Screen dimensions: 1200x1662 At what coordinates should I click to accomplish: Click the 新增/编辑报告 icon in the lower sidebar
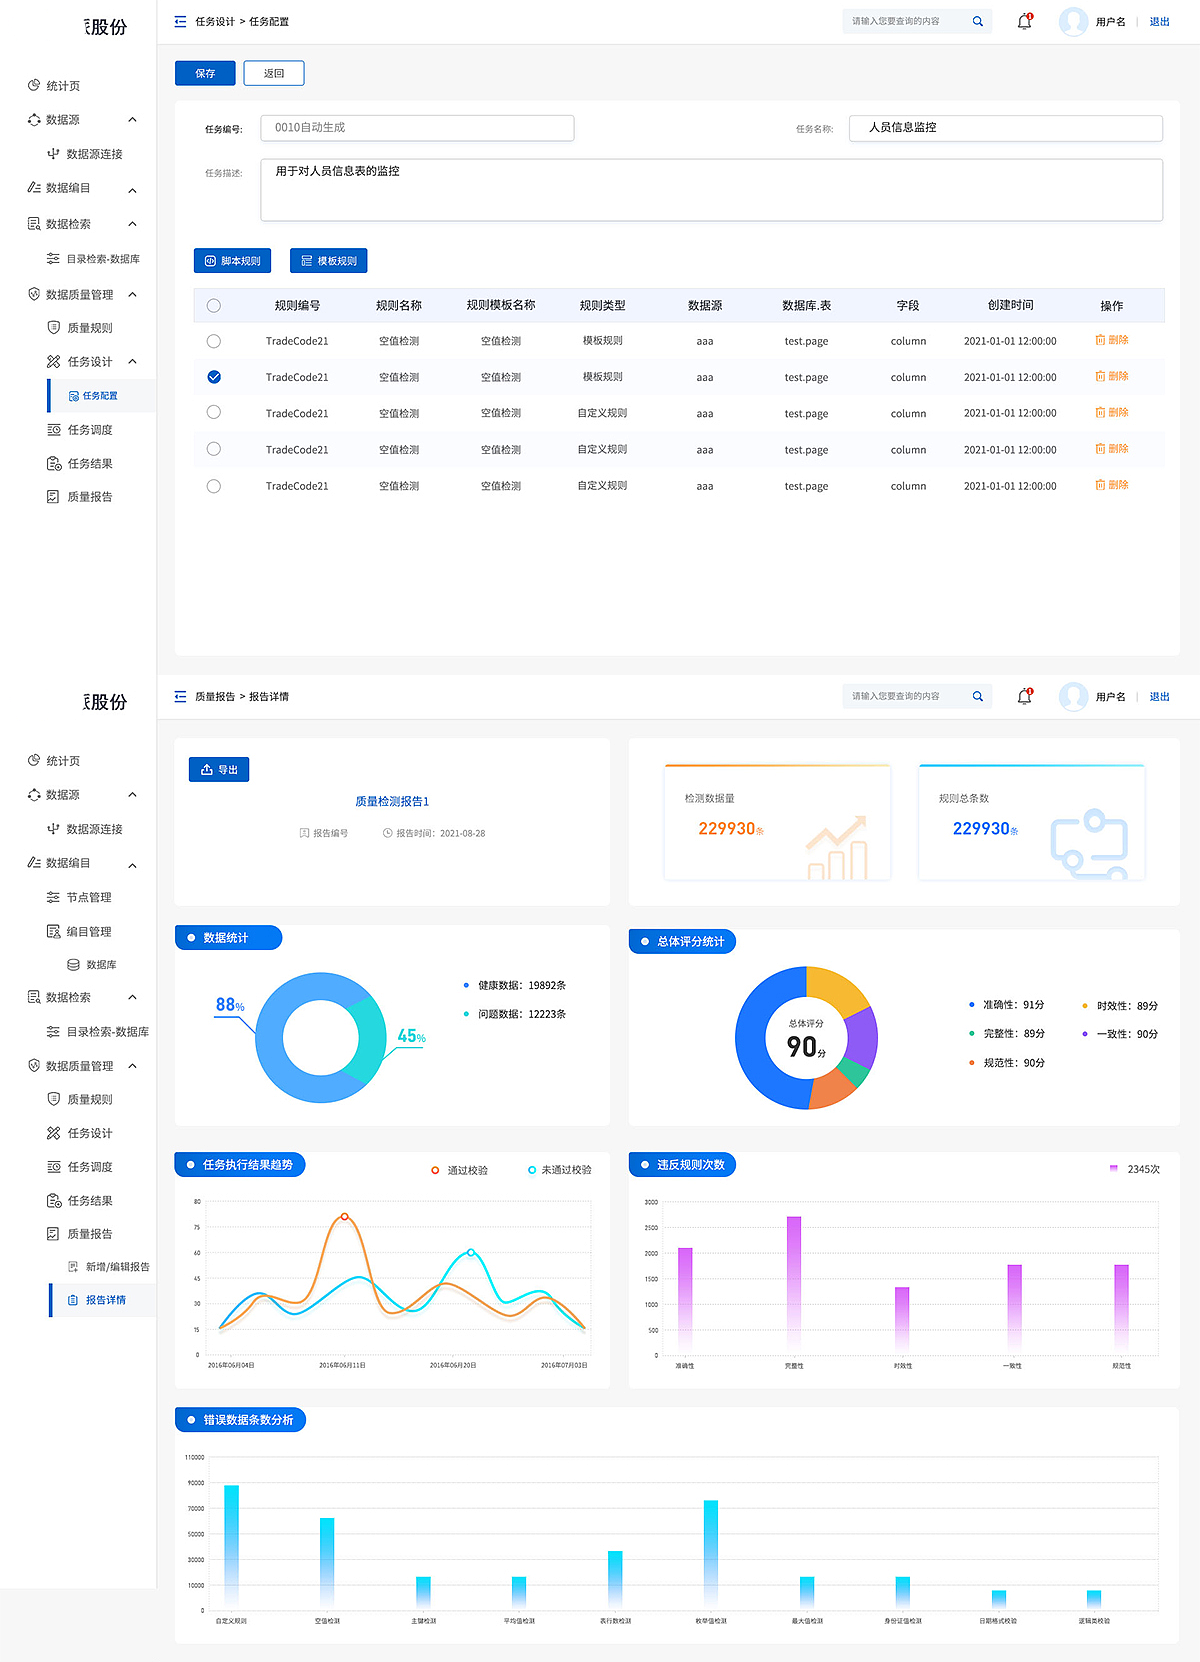tap(73, 1266)
